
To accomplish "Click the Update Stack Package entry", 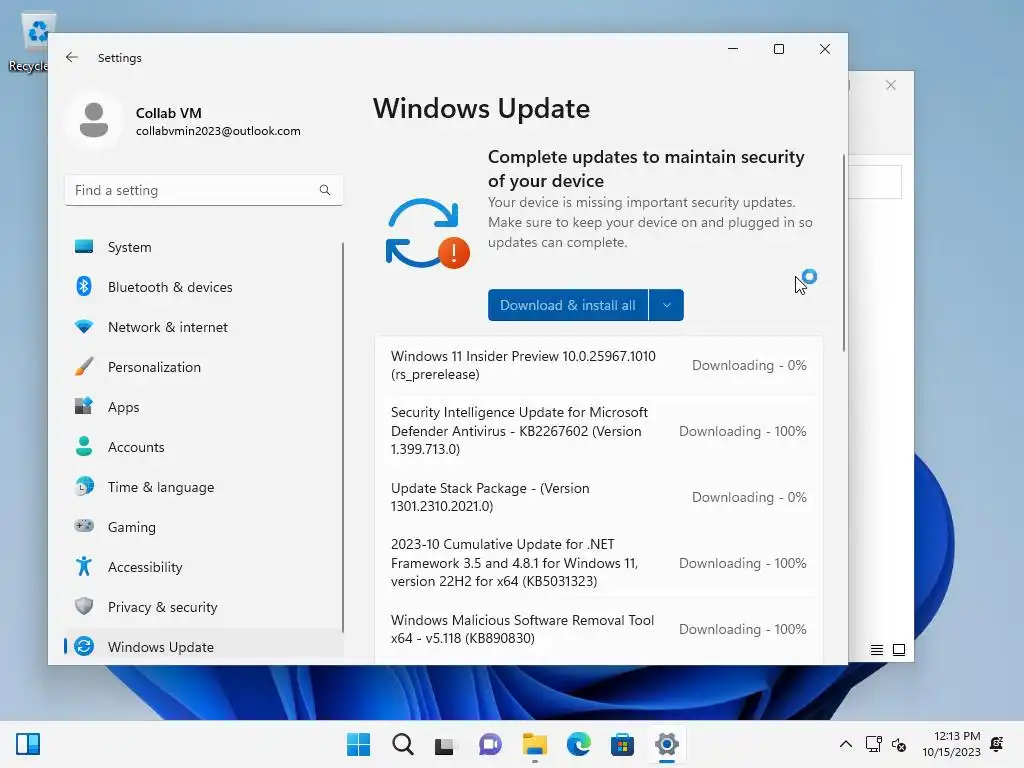I will [x=599, y=497].
